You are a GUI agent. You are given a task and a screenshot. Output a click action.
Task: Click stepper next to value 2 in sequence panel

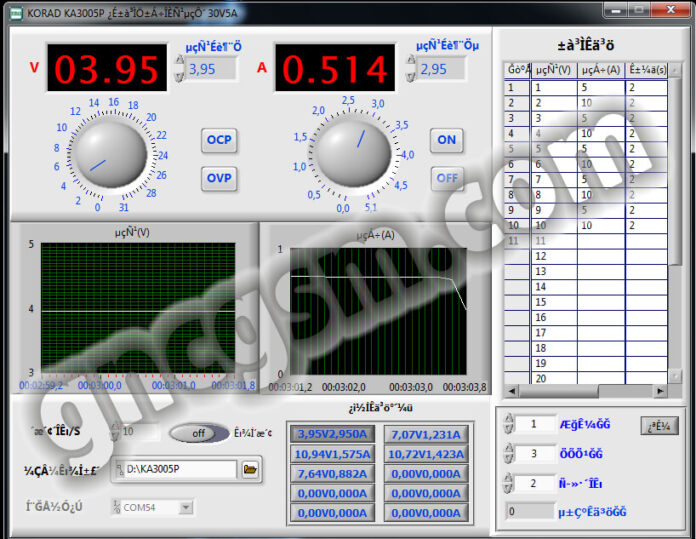tap(509, 483)
